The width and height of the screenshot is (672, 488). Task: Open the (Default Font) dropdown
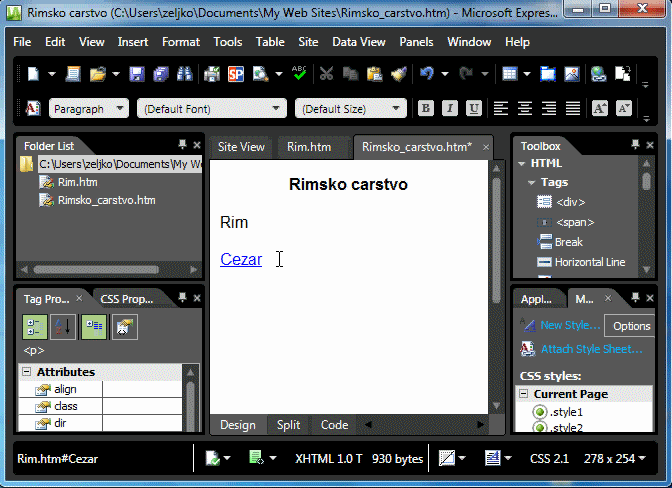(210, 108)
